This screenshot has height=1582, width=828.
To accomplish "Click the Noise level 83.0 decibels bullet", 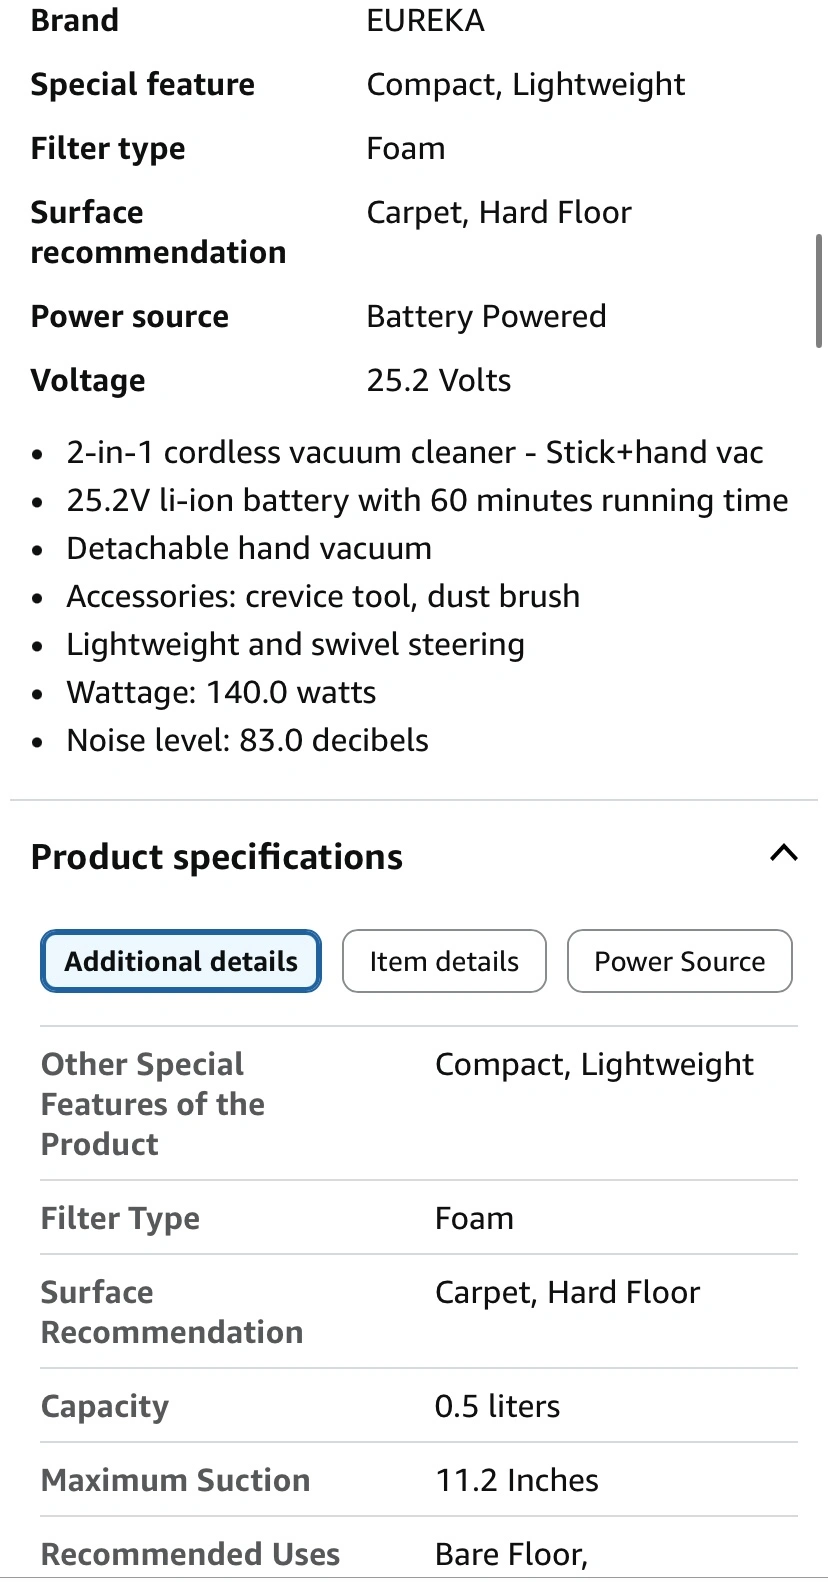I will pyautogui.click(x=247, y=741).
